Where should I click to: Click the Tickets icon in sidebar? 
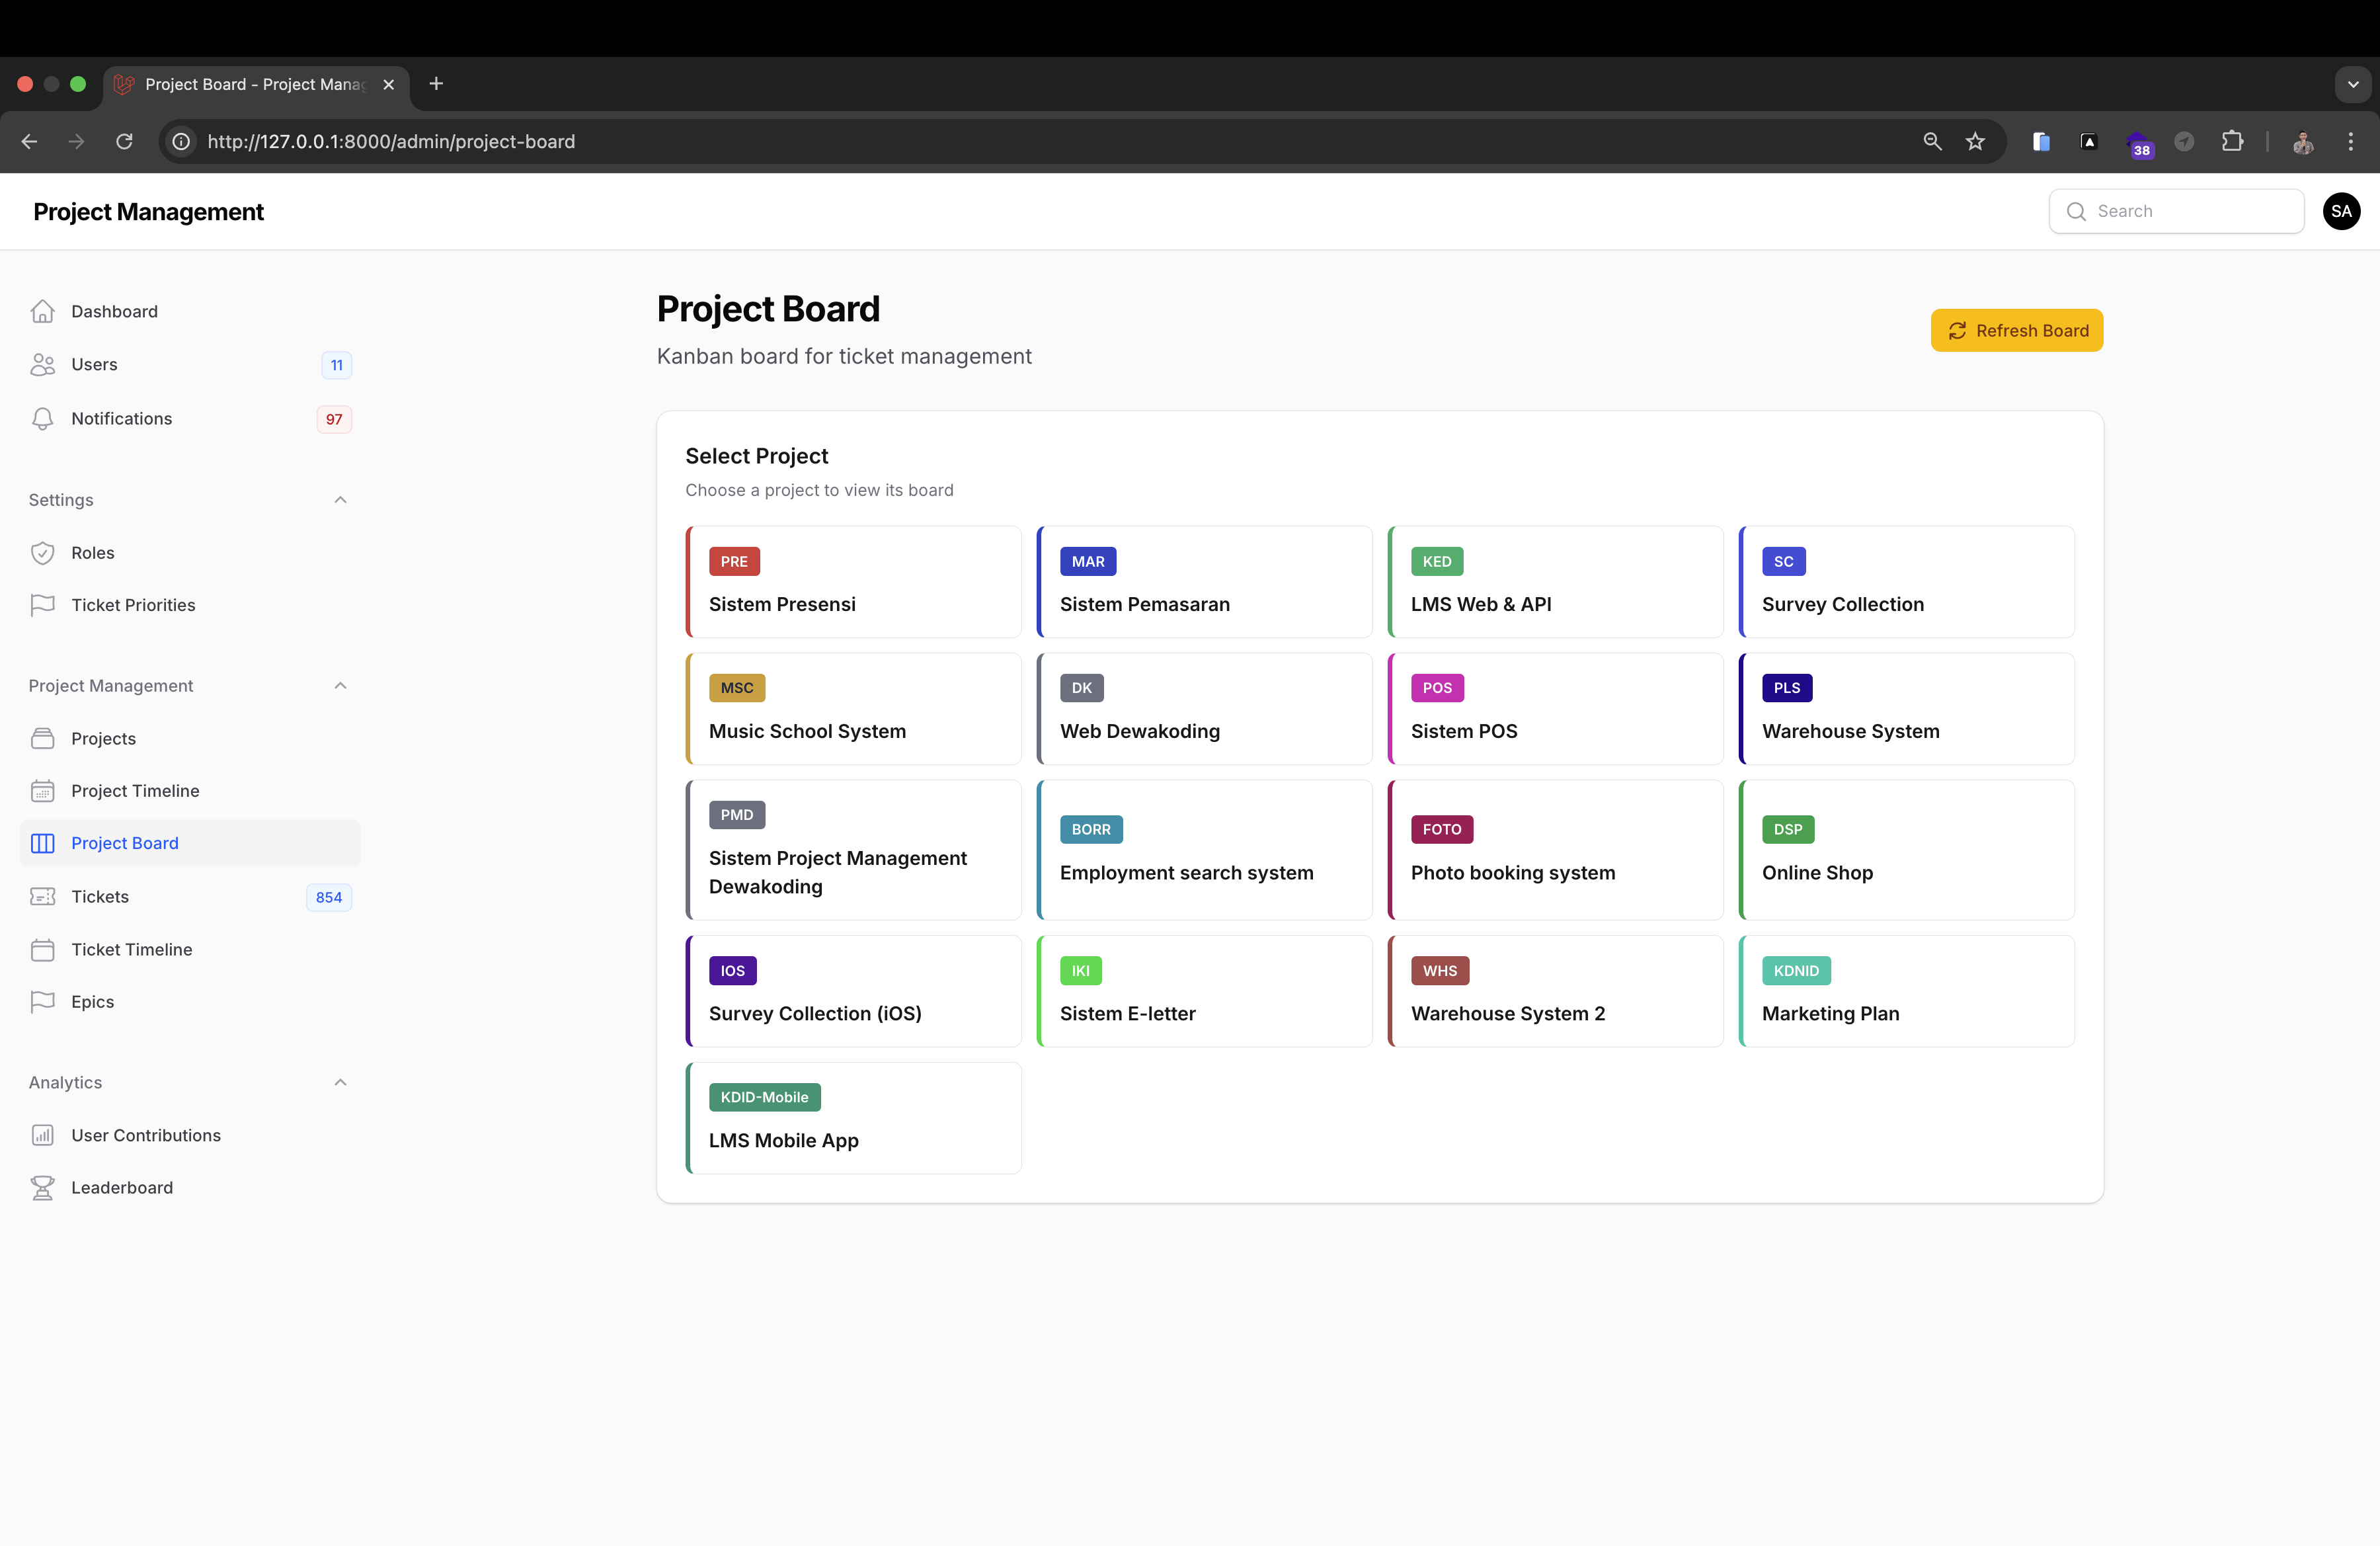click(42, 896)
